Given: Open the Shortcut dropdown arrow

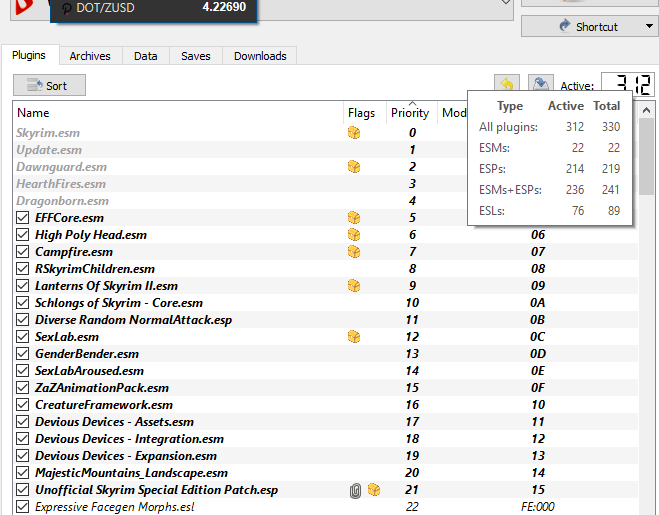Looking at the screenshot, I should coord(649,26).
